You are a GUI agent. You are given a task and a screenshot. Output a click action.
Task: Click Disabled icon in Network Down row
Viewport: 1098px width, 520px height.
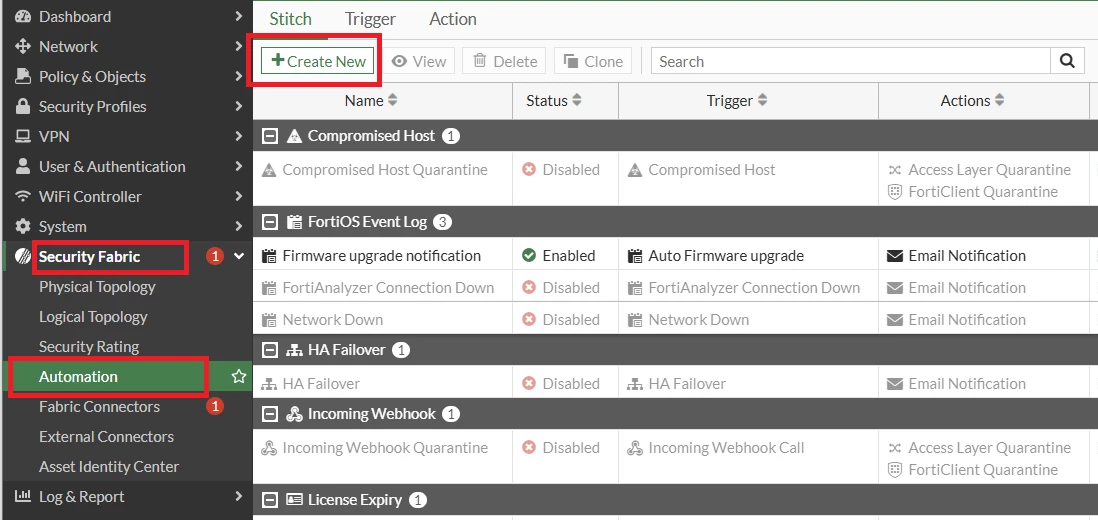(529, 319)
